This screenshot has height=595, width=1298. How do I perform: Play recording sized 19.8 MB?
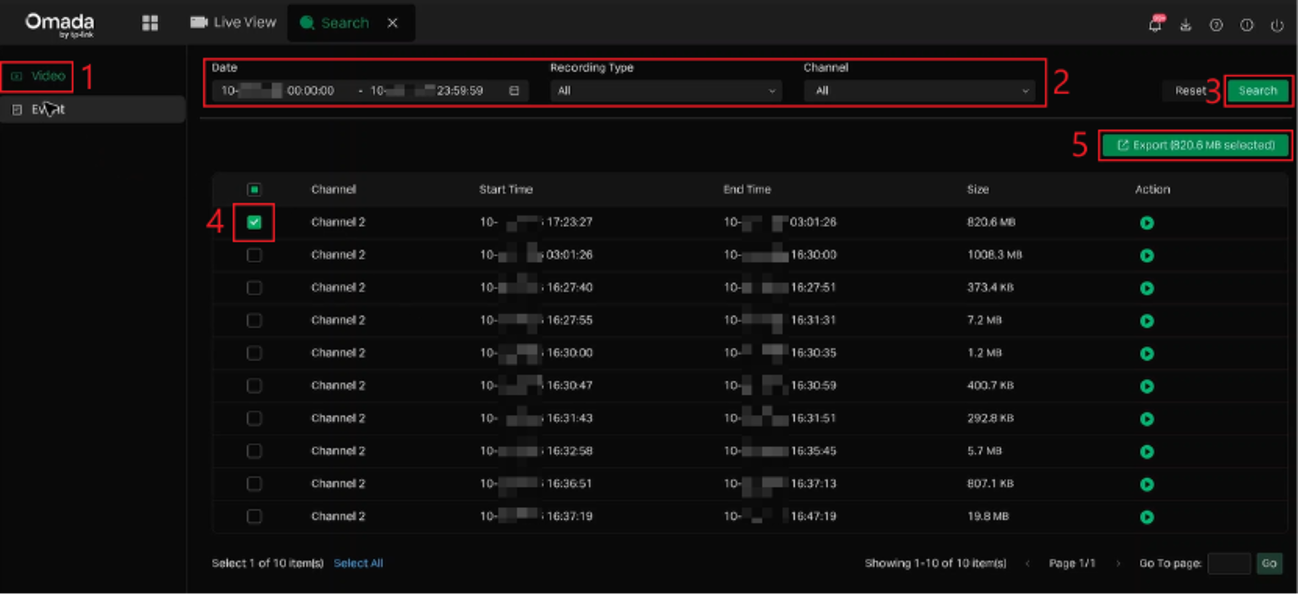tap(1147, 517)
